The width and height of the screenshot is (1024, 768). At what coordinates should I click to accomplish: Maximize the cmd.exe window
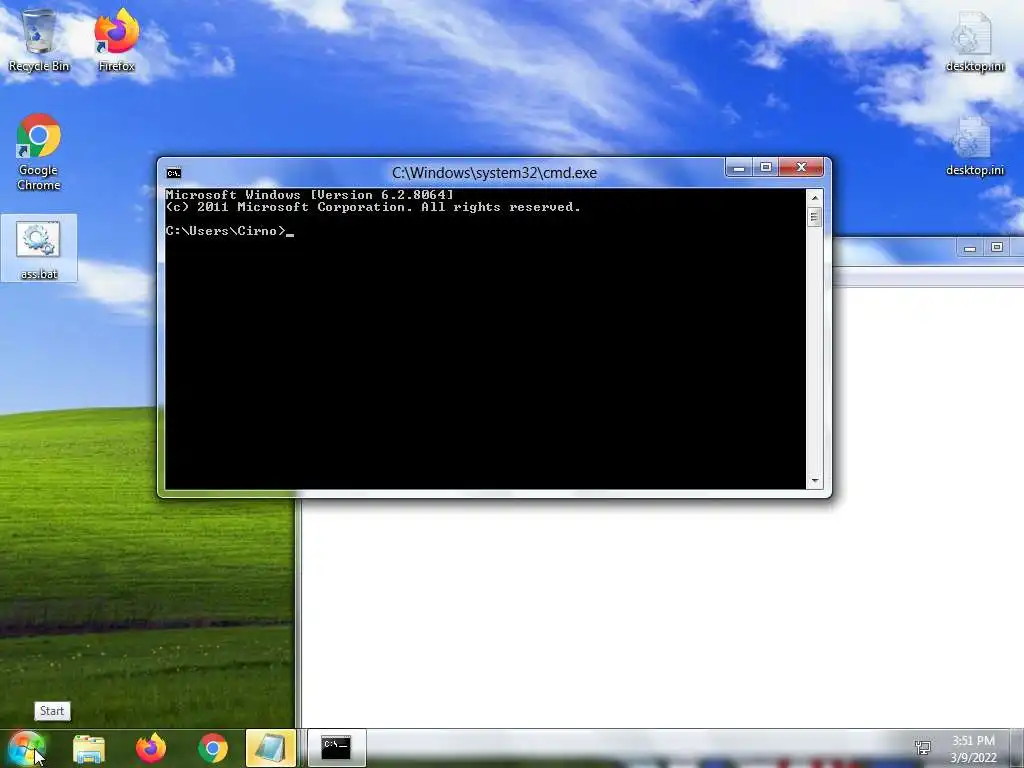point(765,168)
